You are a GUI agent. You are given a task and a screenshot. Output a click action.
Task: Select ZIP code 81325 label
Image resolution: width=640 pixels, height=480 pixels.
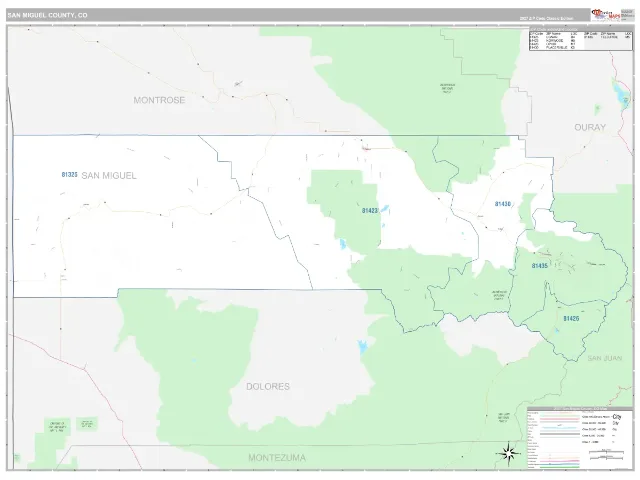[x=69, y=175]
